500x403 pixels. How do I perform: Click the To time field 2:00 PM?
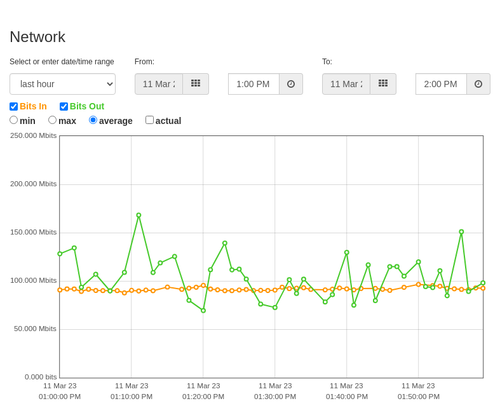441,84
